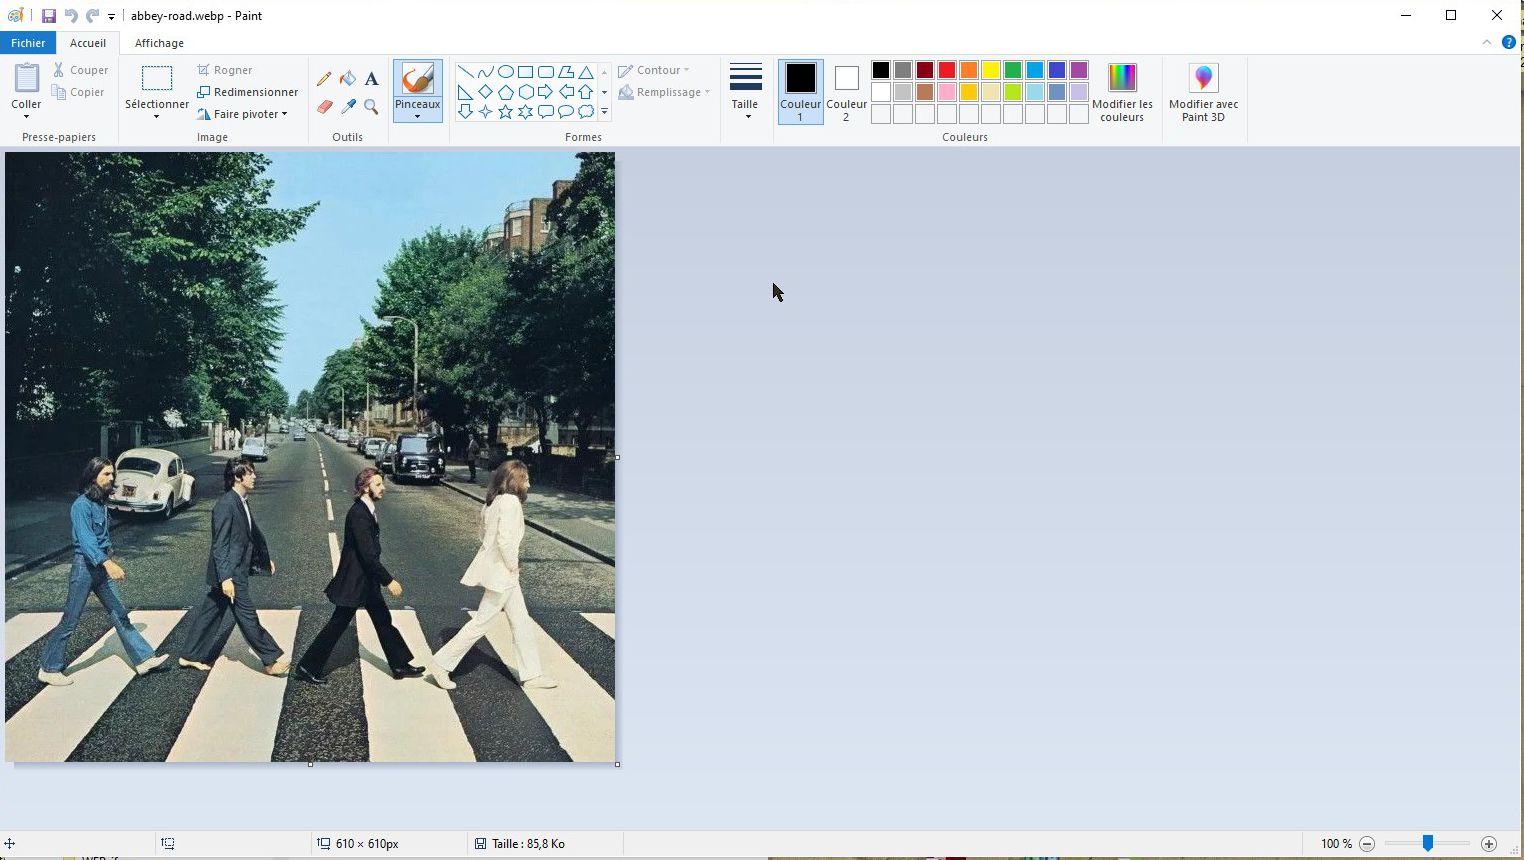Select Couleur 1 foreground color
The height and width of the screenshot is (860, 1524).
click(800, 92)
